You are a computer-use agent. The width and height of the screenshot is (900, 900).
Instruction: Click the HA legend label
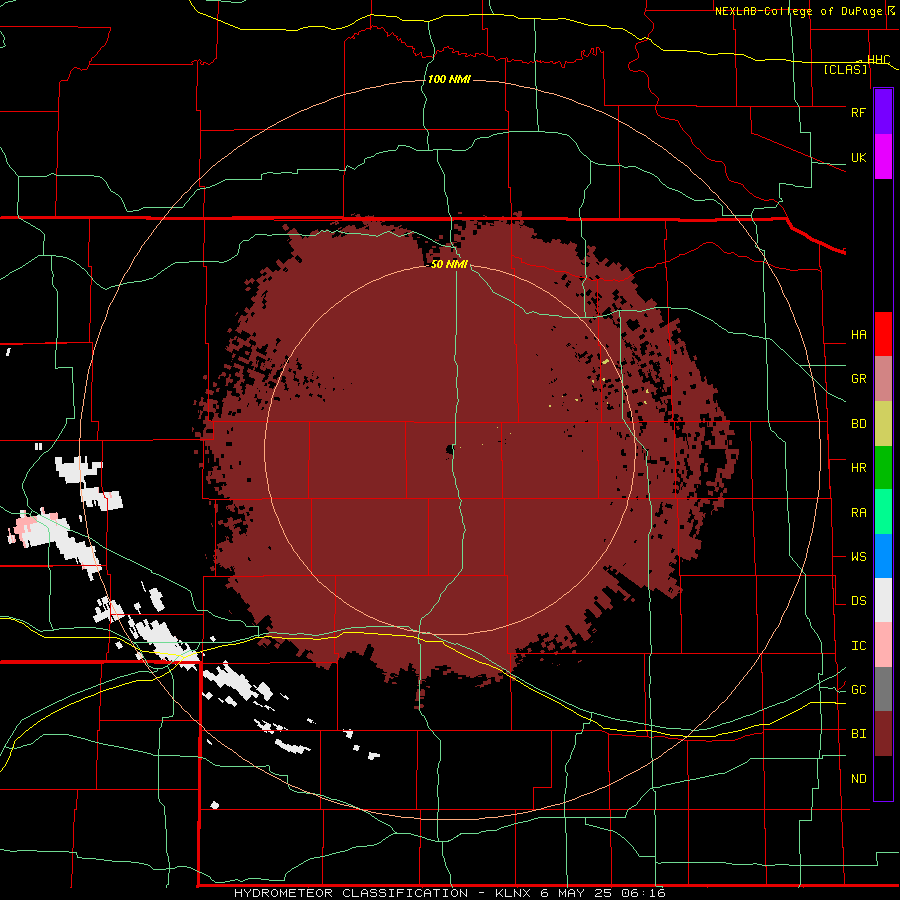858,335
